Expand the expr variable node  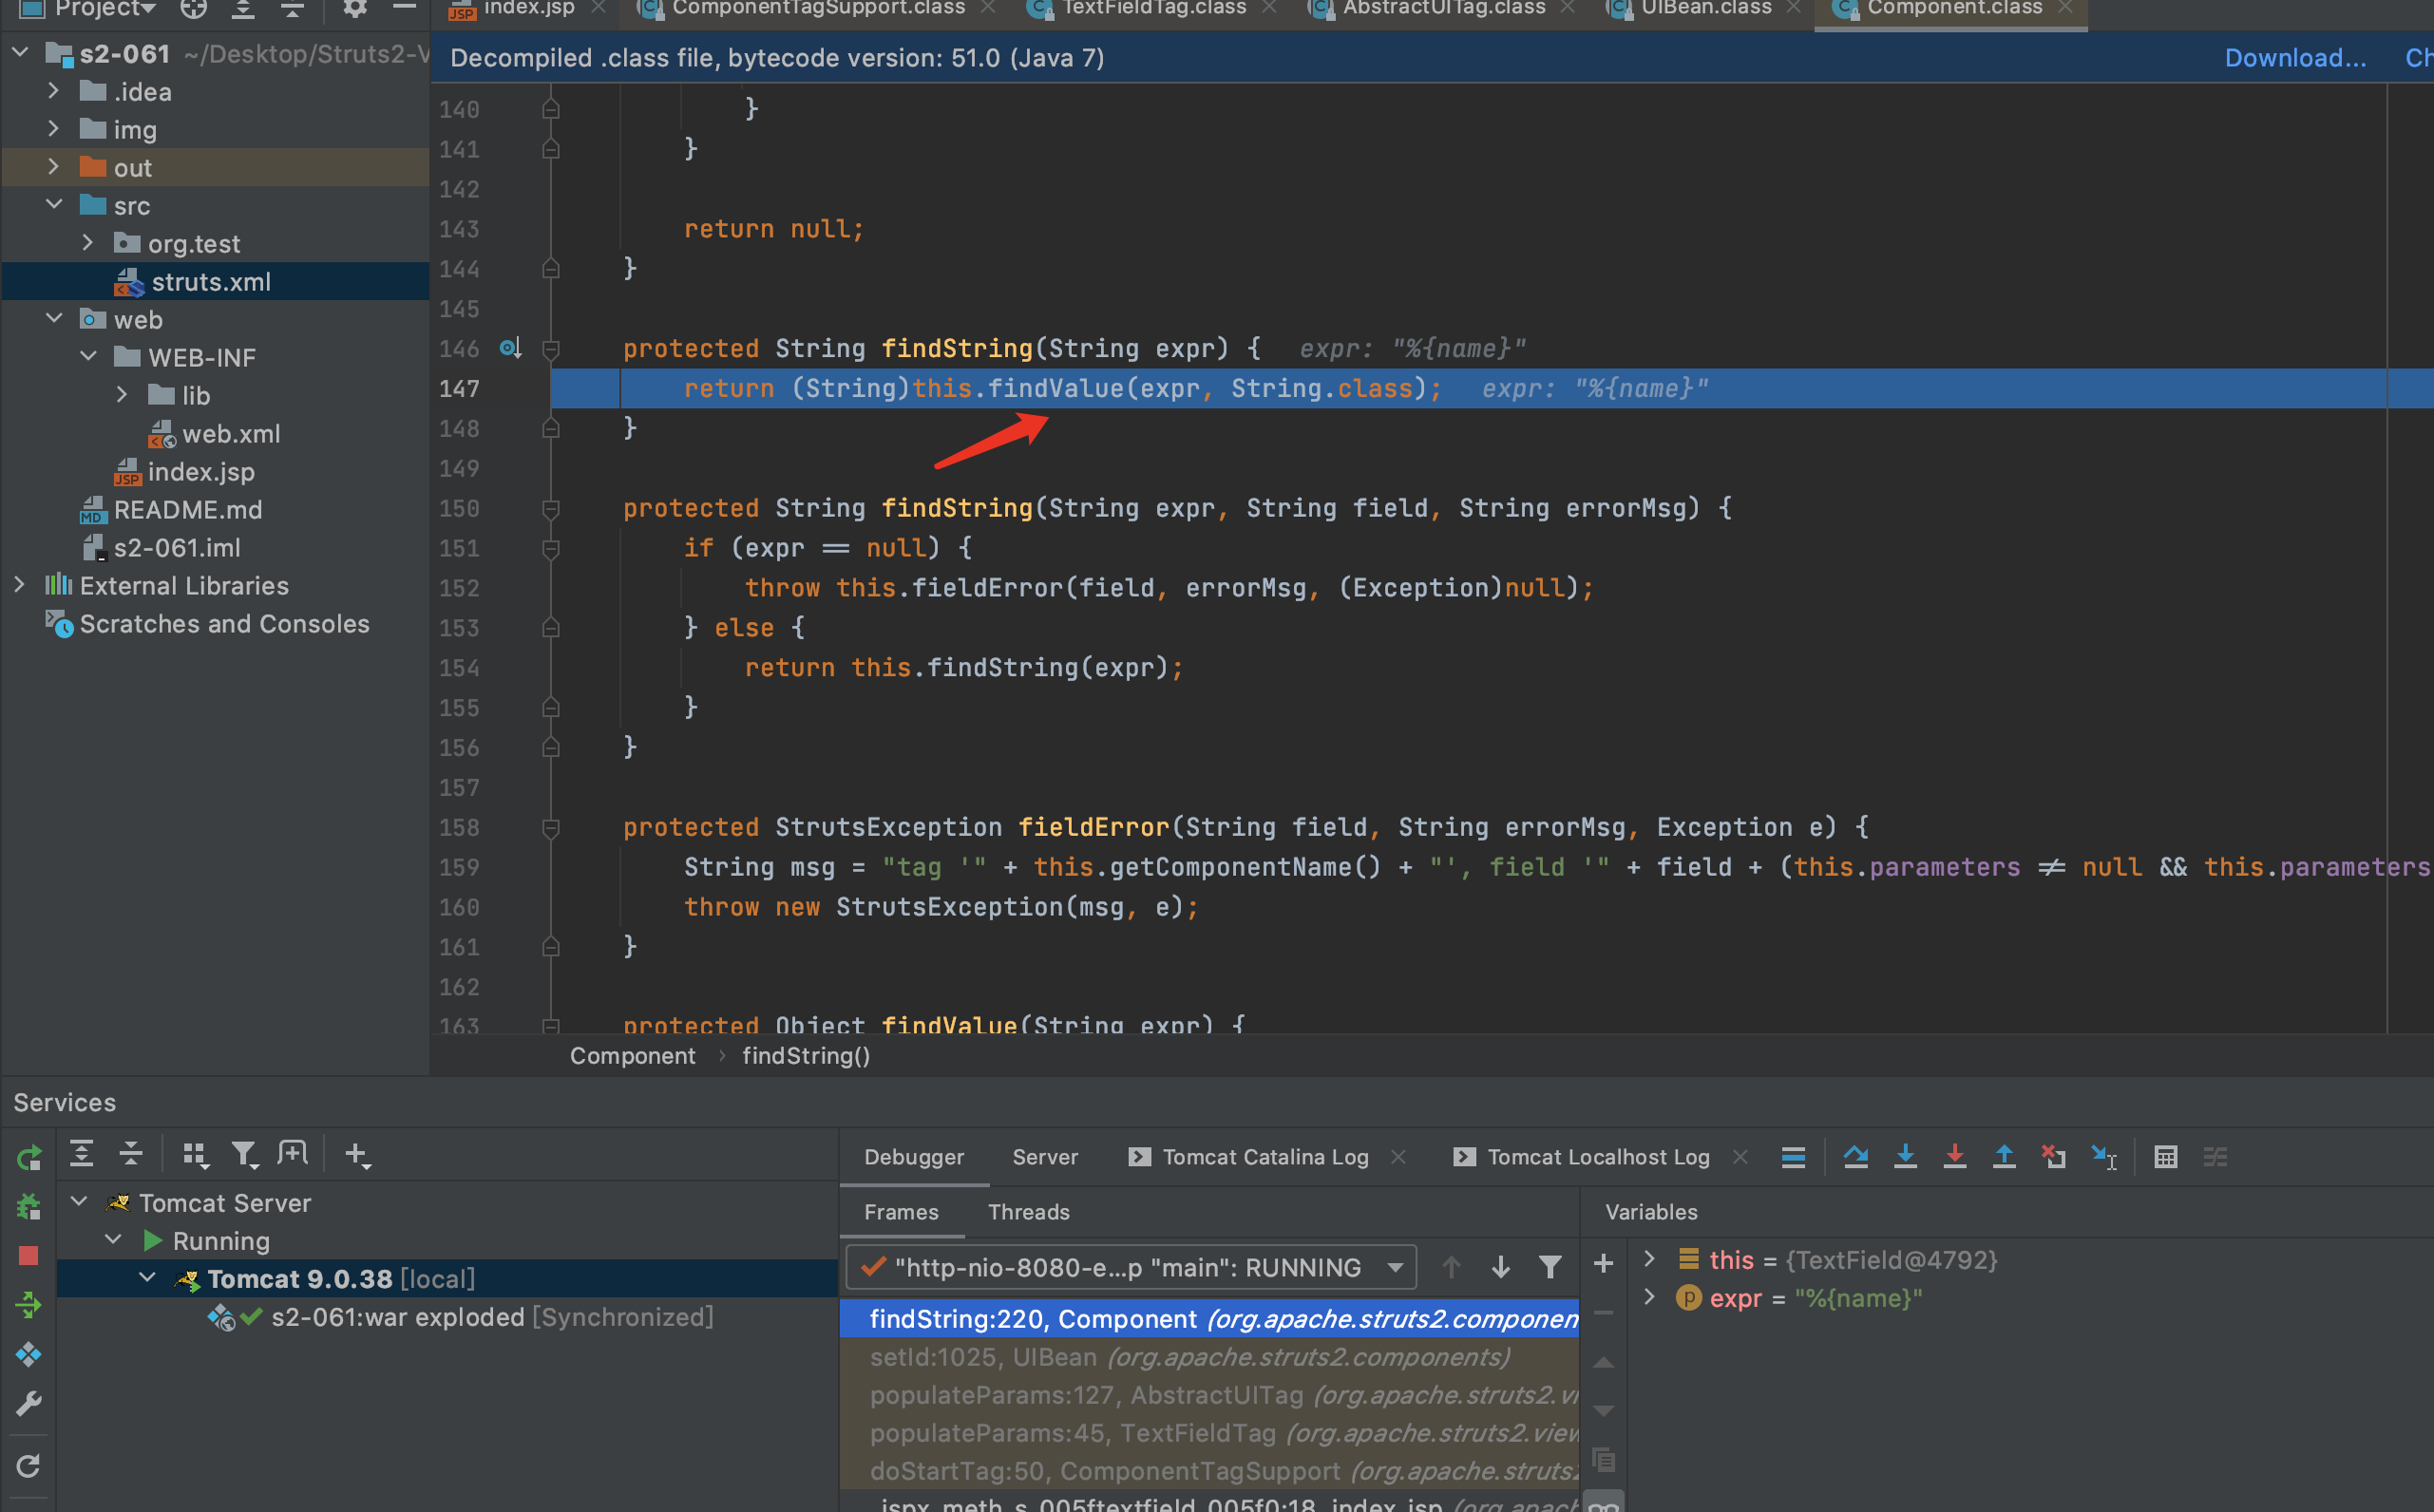(x=1649, y=1297)
